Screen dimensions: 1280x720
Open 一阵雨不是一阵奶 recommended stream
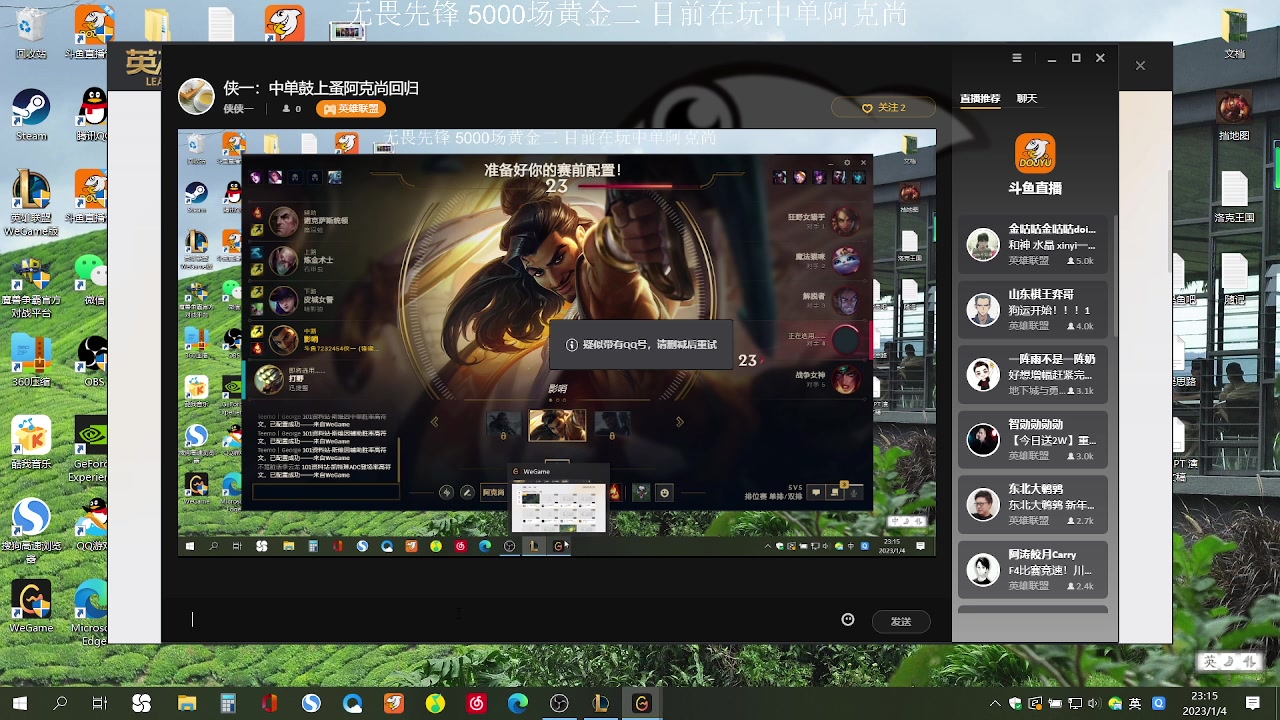1033,375
